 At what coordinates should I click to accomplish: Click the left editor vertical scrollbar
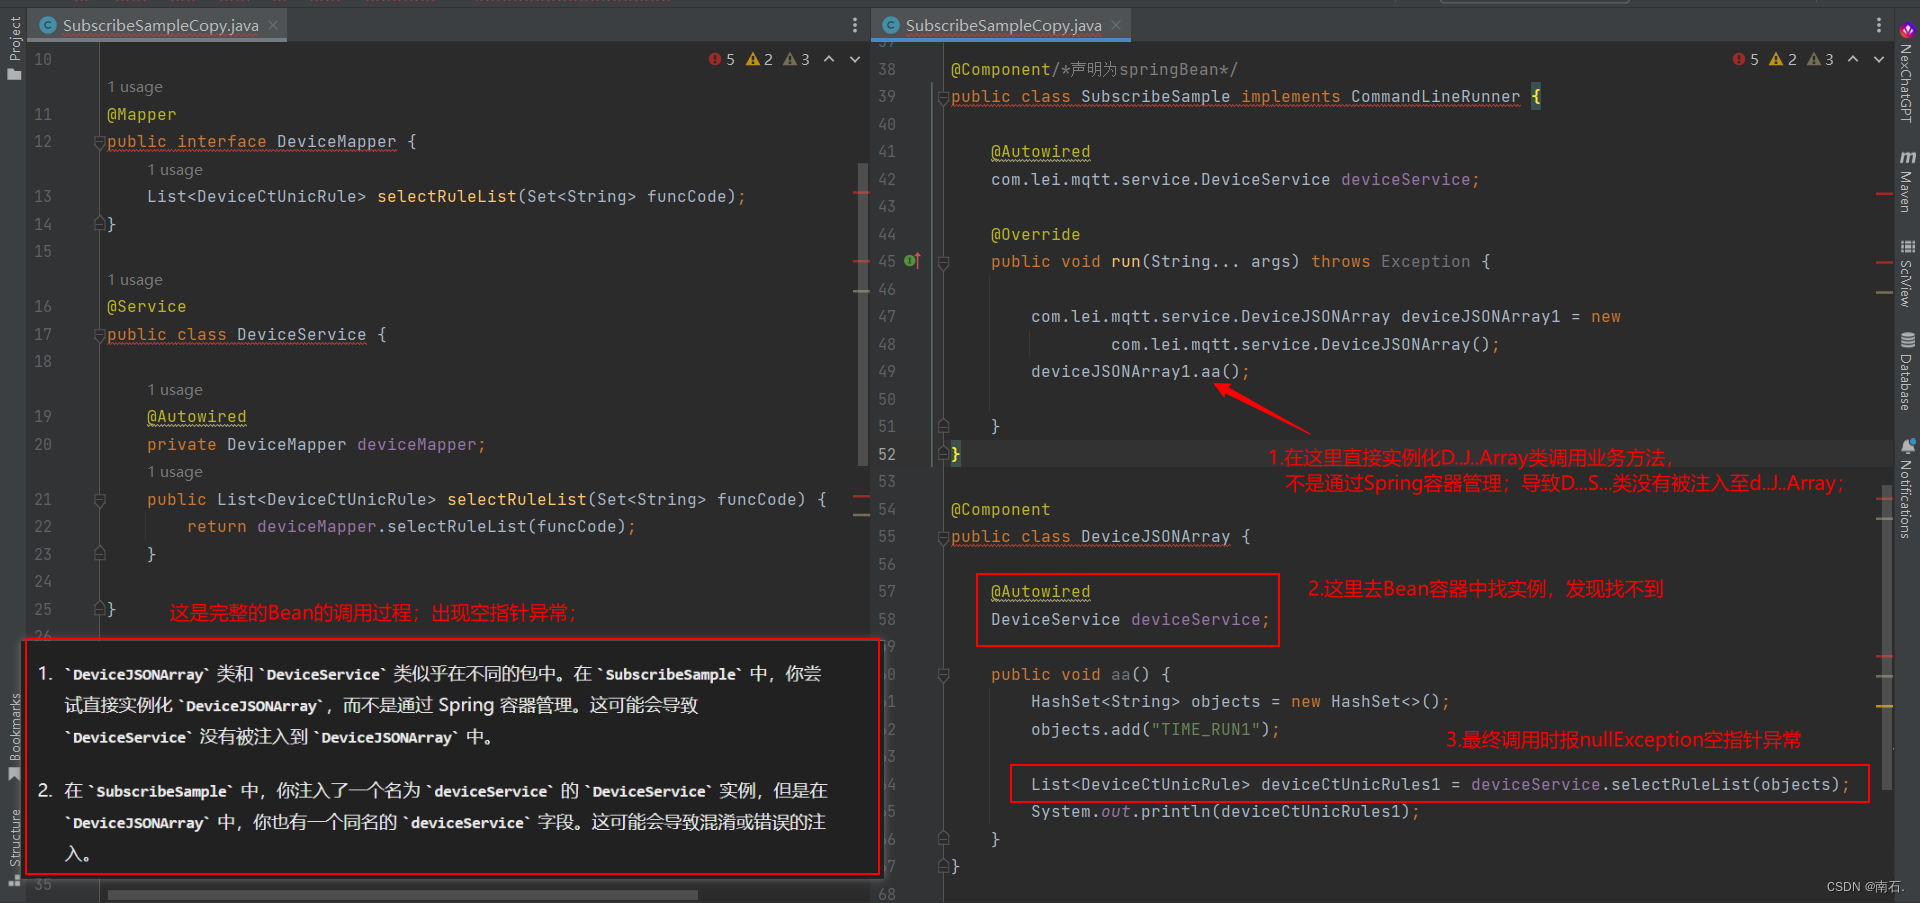click(862, 312)
